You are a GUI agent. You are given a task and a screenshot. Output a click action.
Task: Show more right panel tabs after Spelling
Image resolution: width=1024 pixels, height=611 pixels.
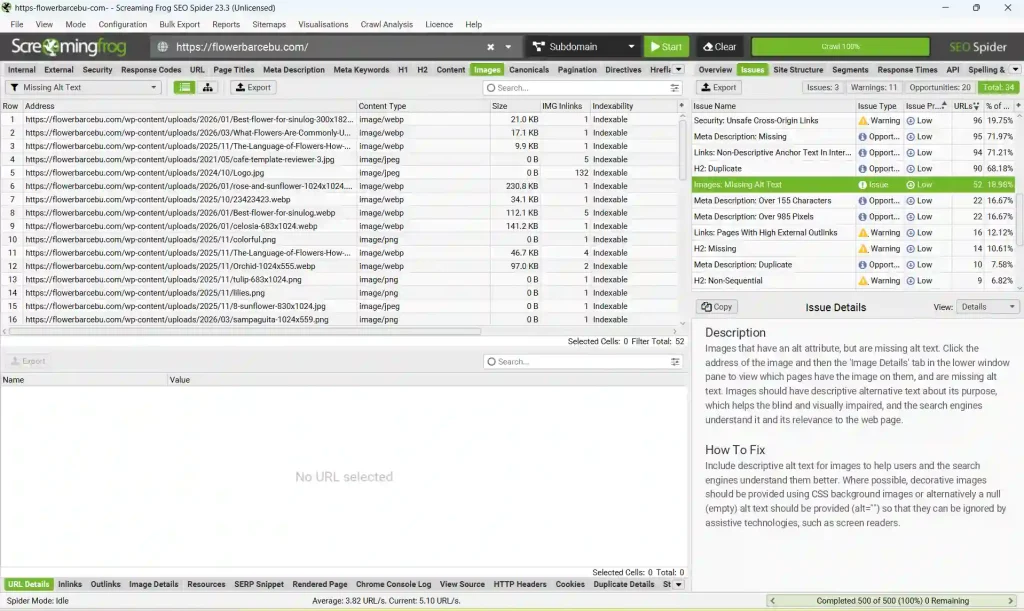(1015, 70)
